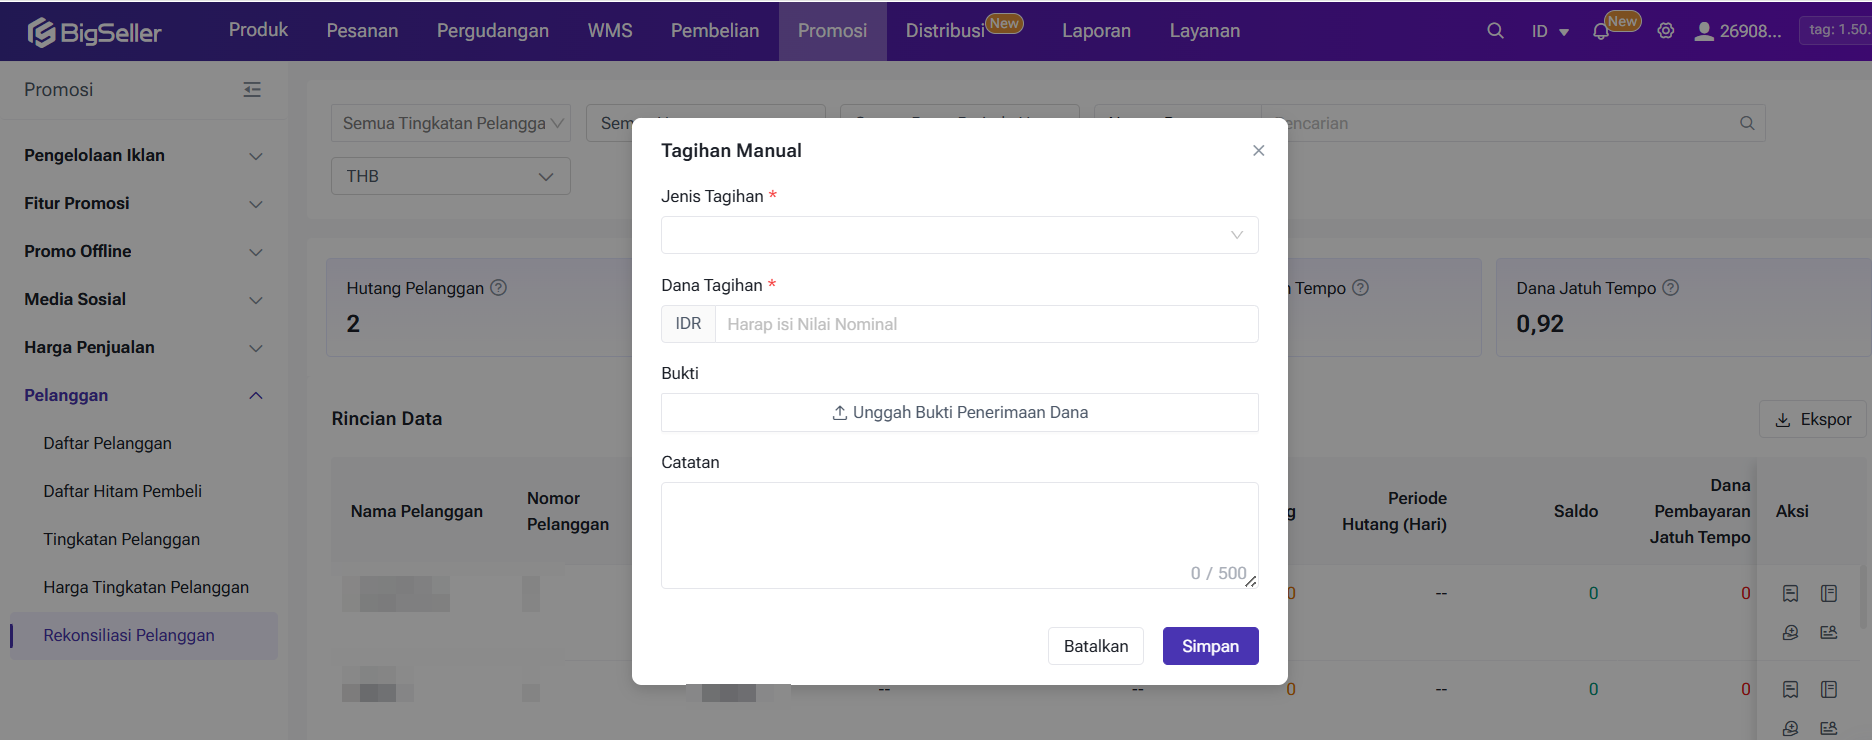Image resolution: width=1872 pixels, height=740 pixels.
Task: Open the Pesanan menu
Action: pos(362,31)
